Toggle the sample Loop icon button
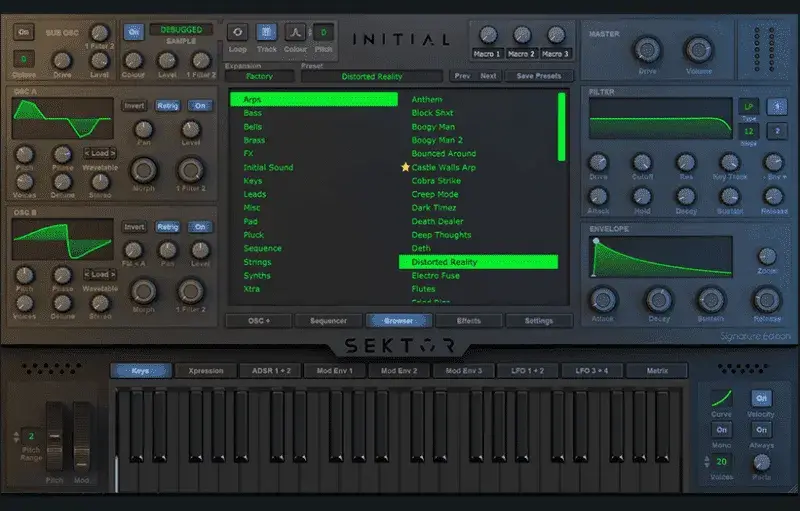Image resolution: width=800 pixels, height=511 pixels. pos(237,33)
